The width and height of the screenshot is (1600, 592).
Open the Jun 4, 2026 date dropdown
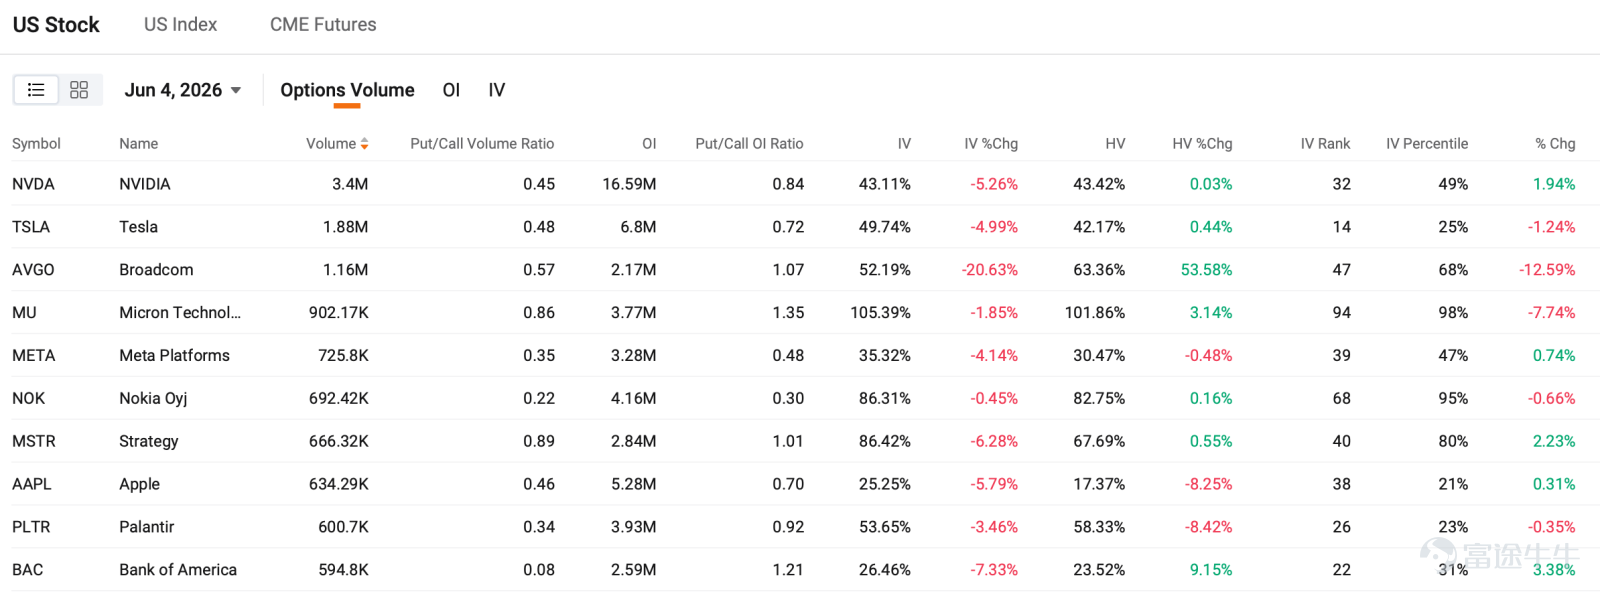(x=183, y=90)
